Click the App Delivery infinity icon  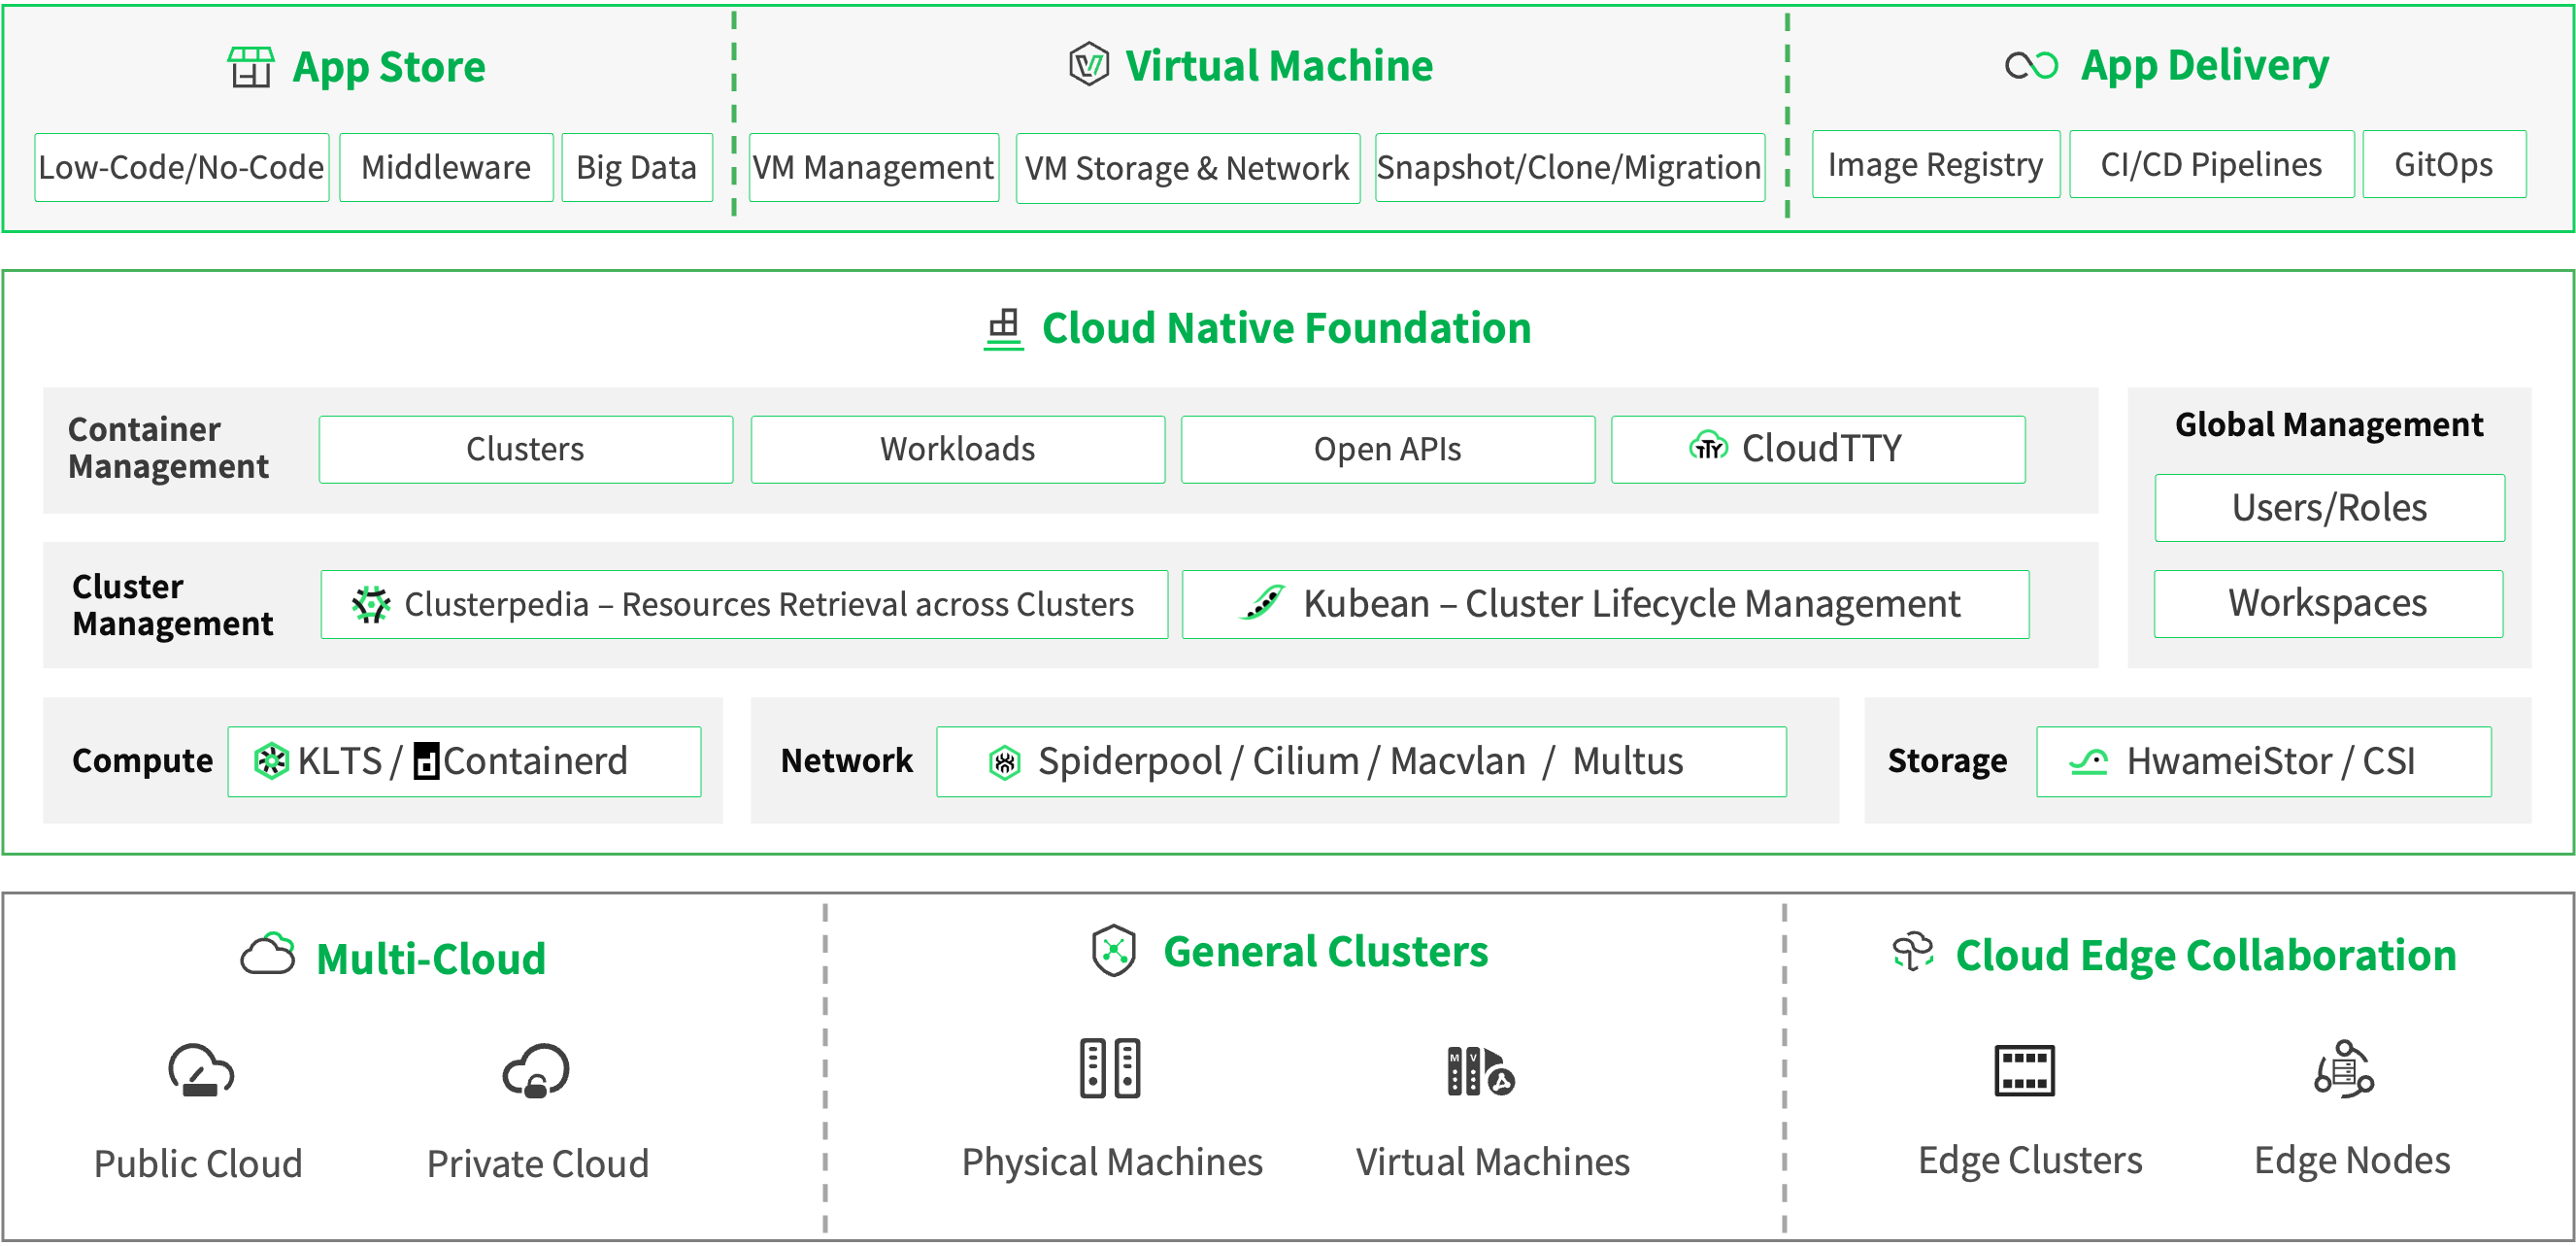pos(2031,66)
